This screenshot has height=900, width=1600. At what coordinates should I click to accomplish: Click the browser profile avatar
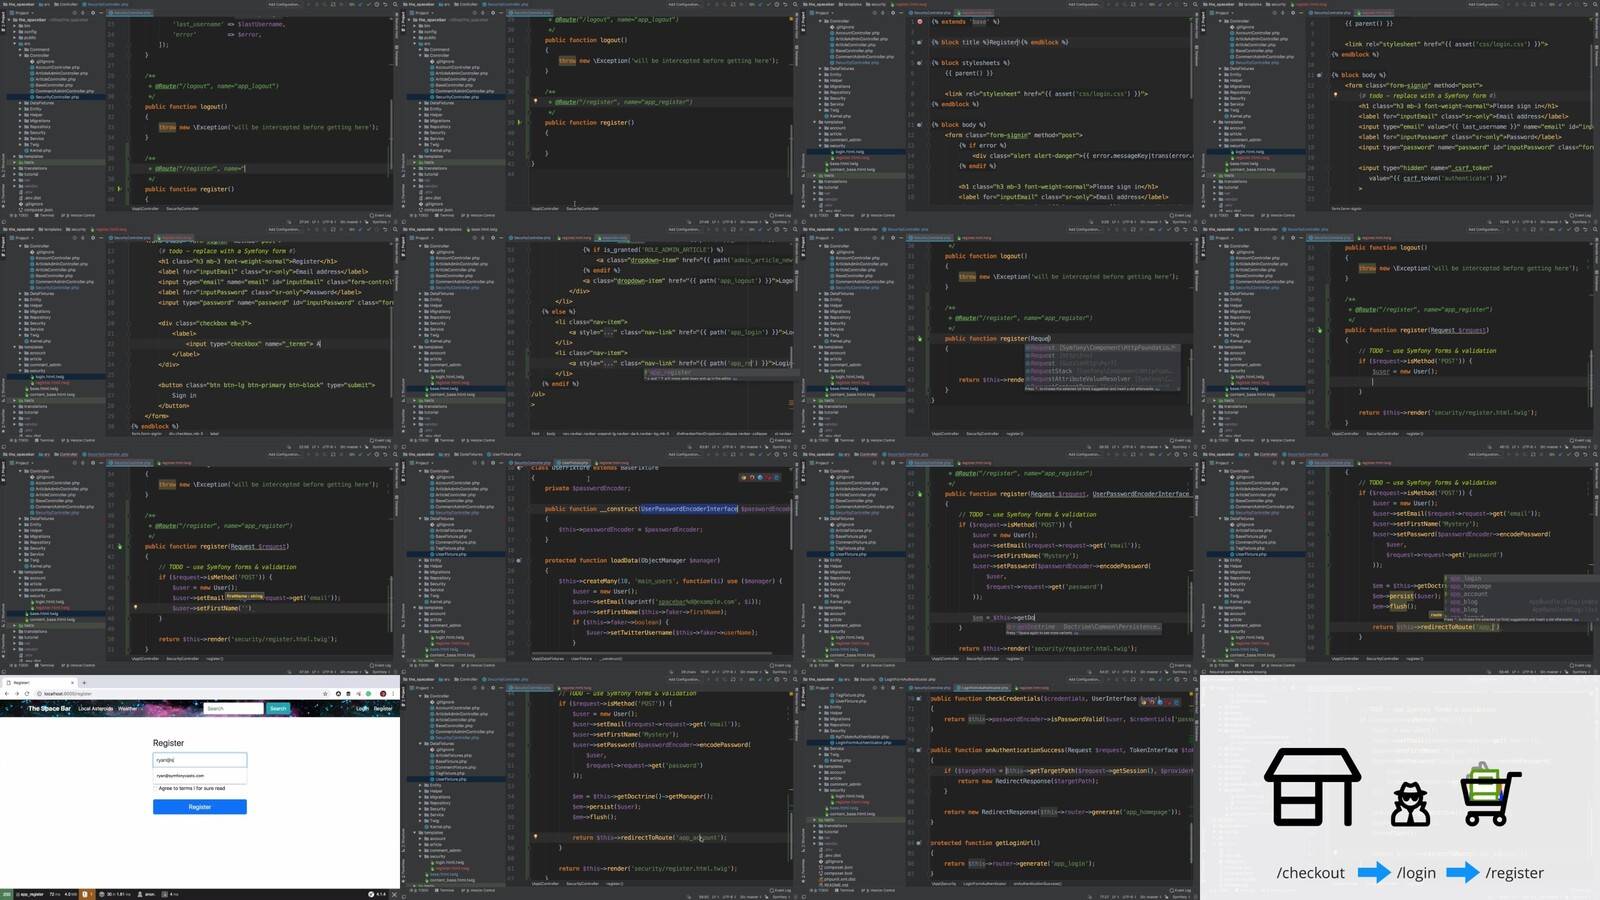pyautogui.click(x=383, y=693)
